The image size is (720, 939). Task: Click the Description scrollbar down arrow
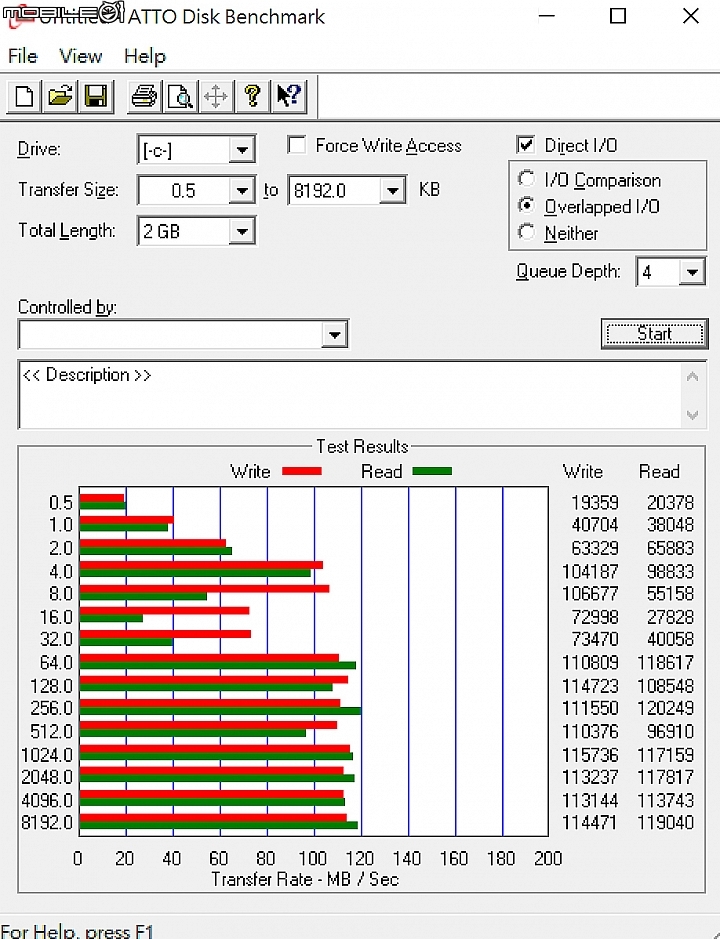692,414
